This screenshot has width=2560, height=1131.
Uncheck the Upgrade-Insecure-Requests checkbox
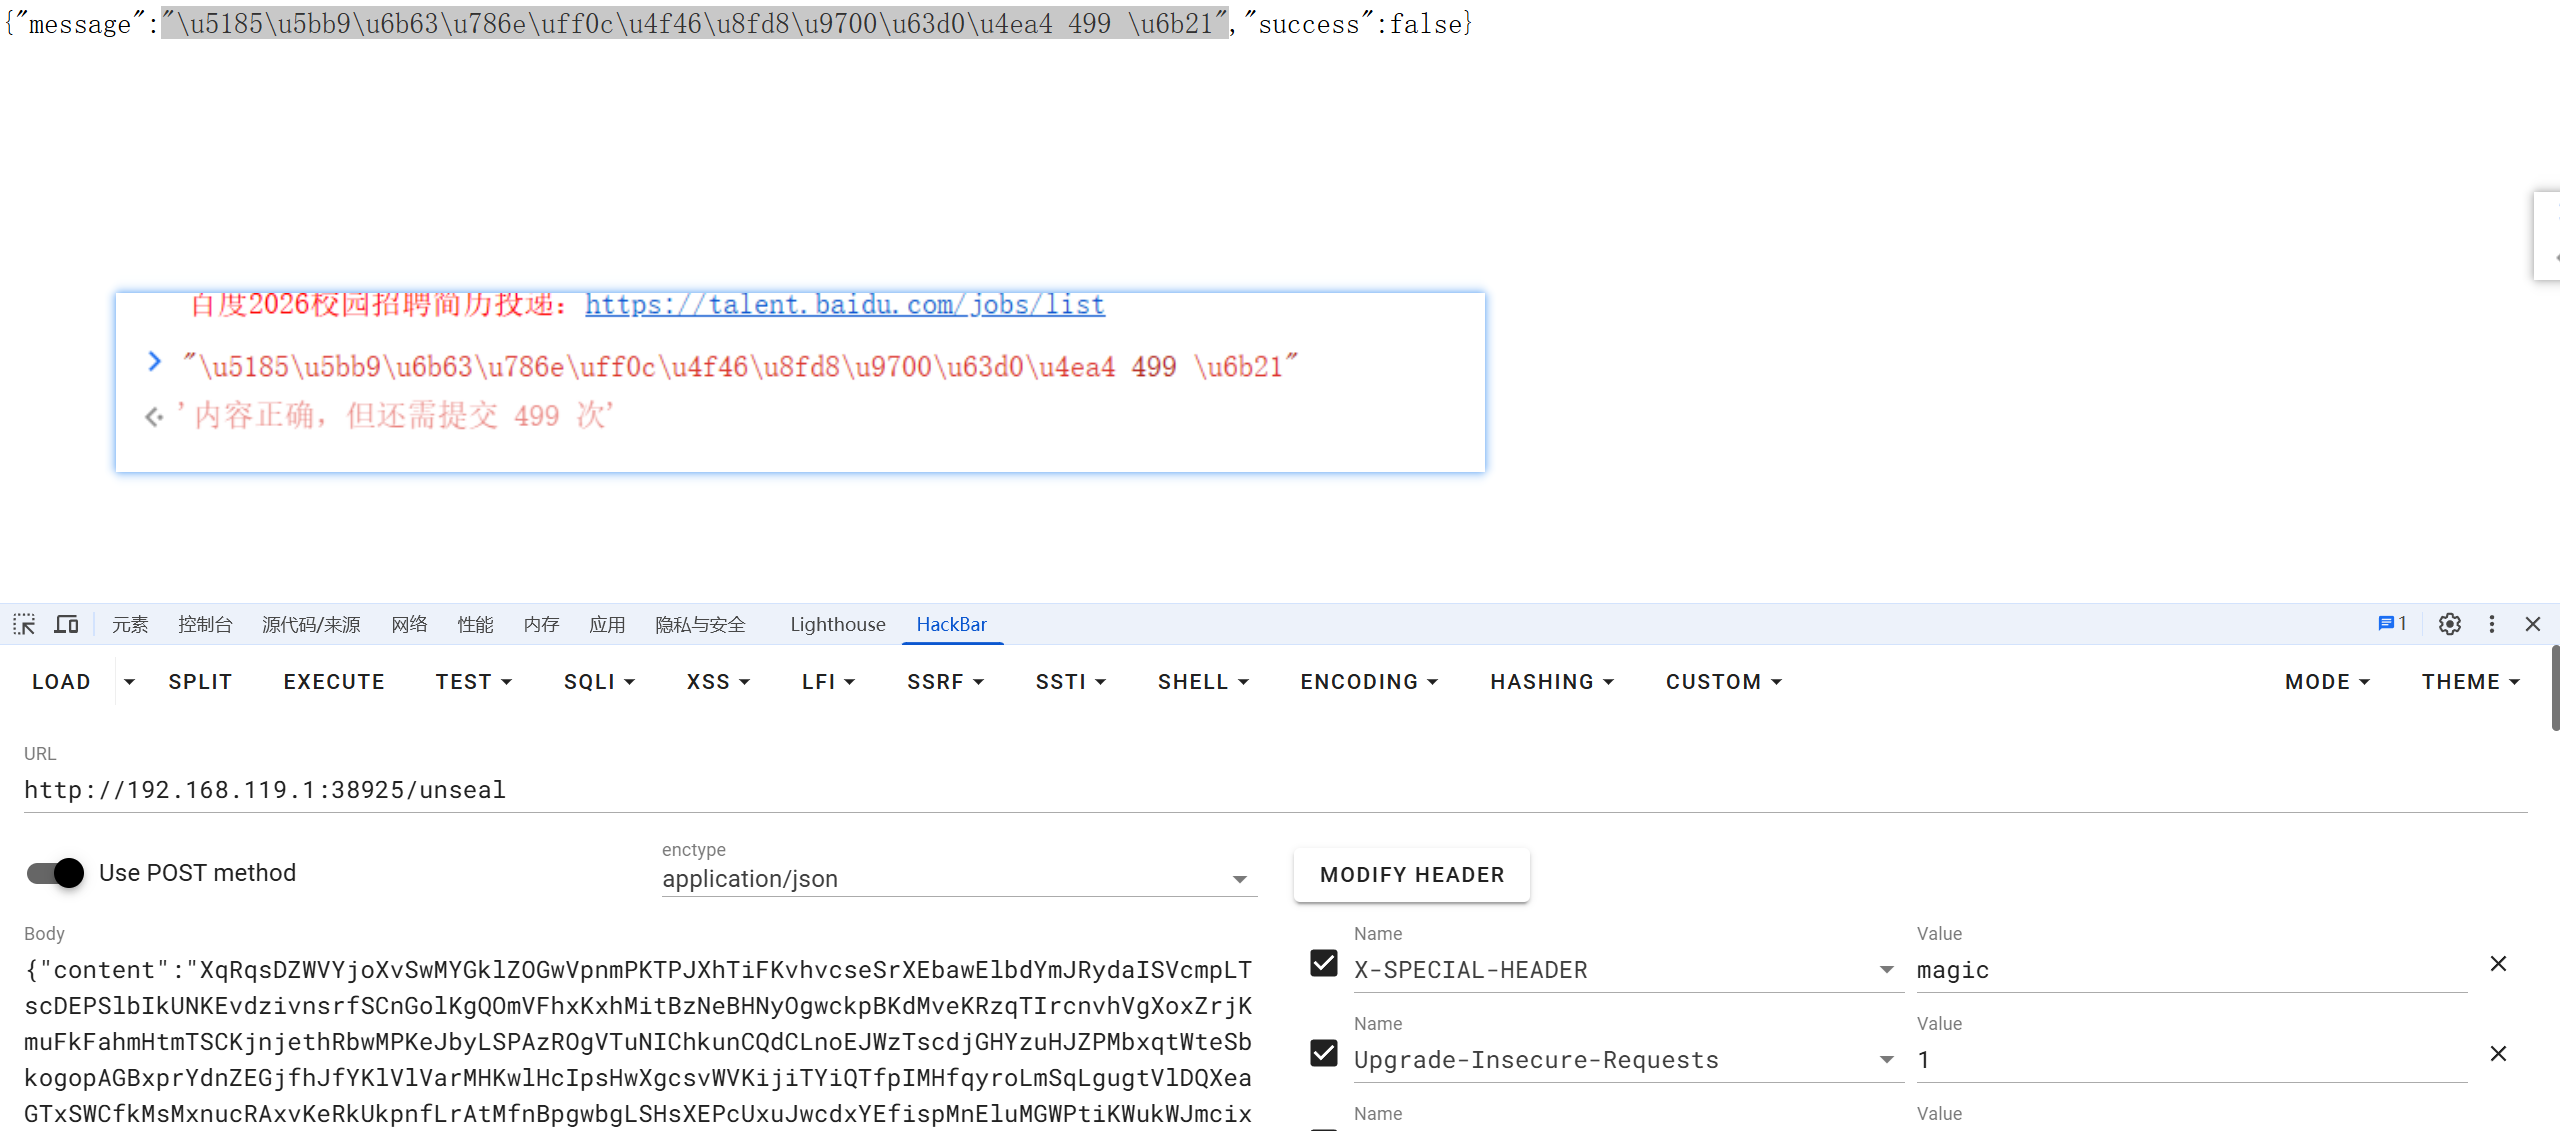pyautogui.click(x=1324, y=1053)
